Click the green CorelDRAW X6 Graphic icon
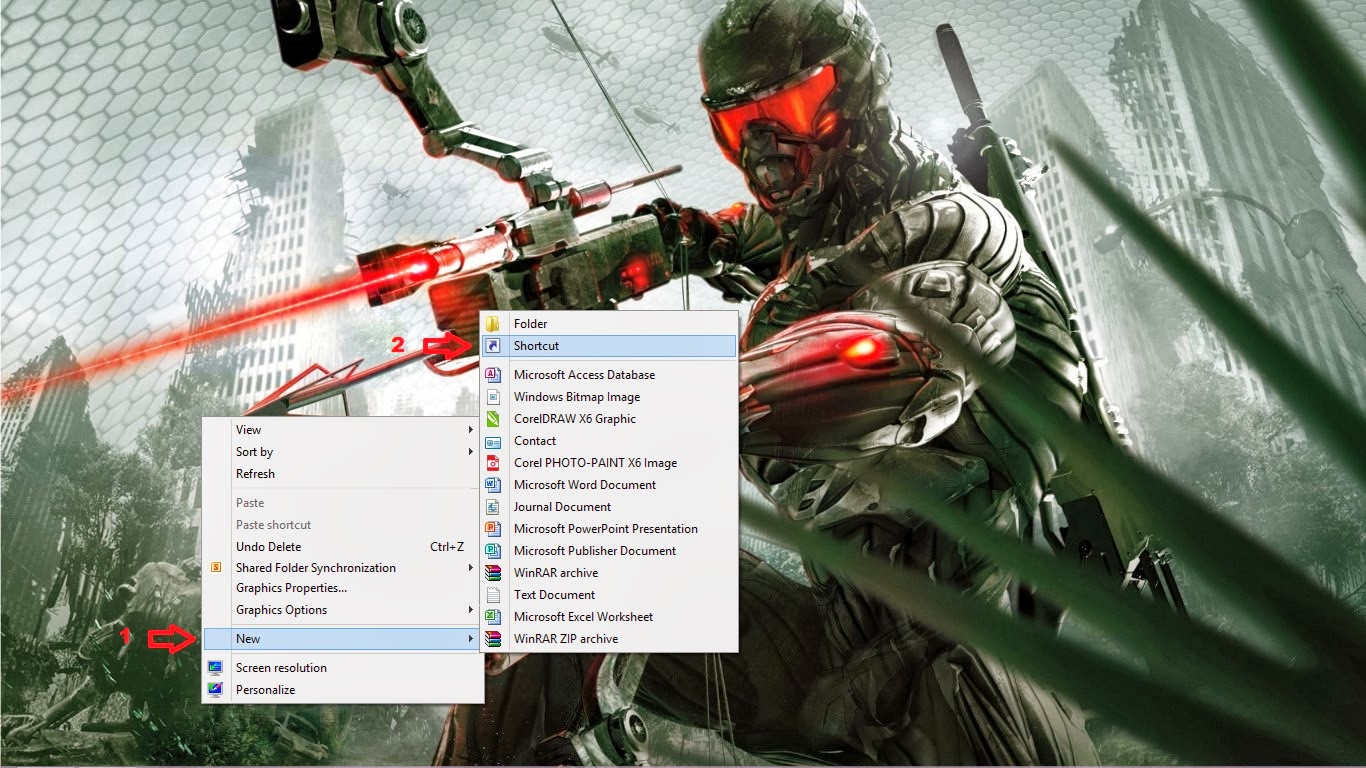Viewport: 1366px width, 768px height. pos(492,419)
